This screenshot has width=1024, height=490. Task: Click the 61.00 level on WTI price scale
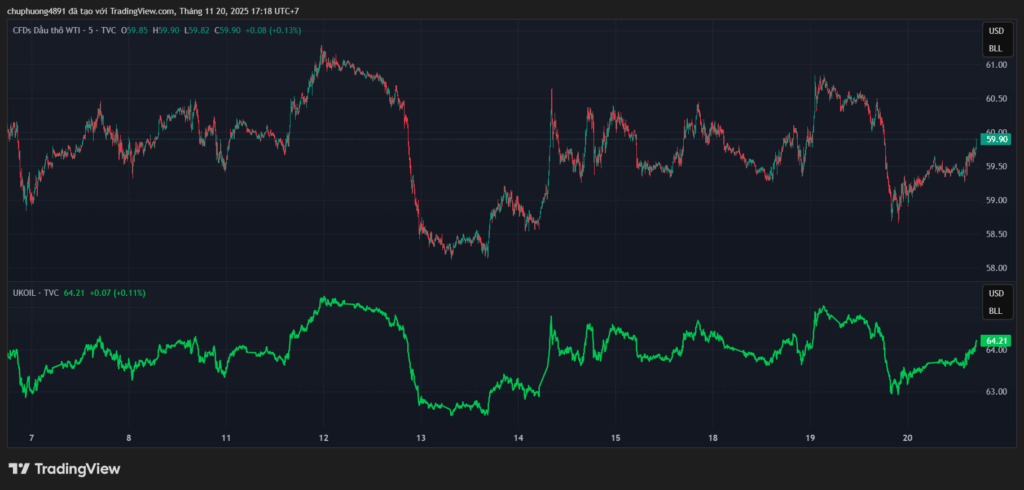995,65
